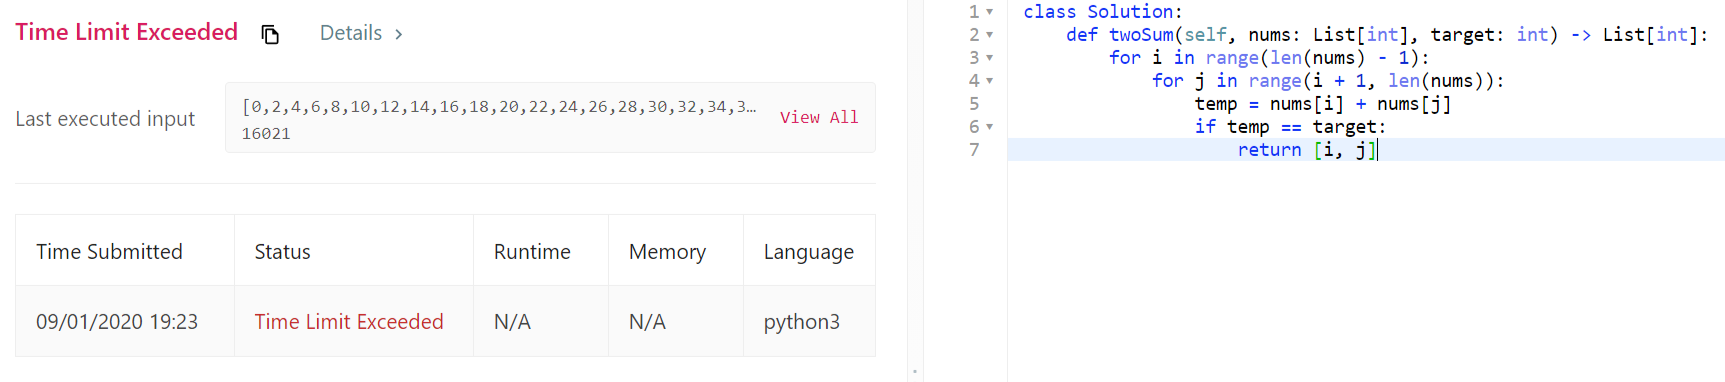1725x382 pixels.
Task: Copy the Time Limit Exceeded result icon
Action: [270, 34]
